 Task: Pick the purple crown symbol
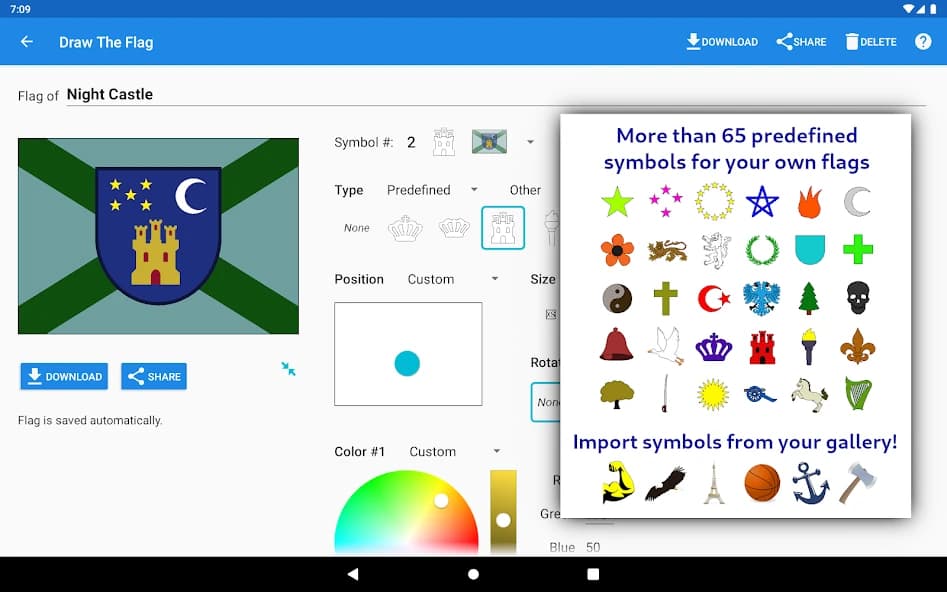tap(713, 347)
